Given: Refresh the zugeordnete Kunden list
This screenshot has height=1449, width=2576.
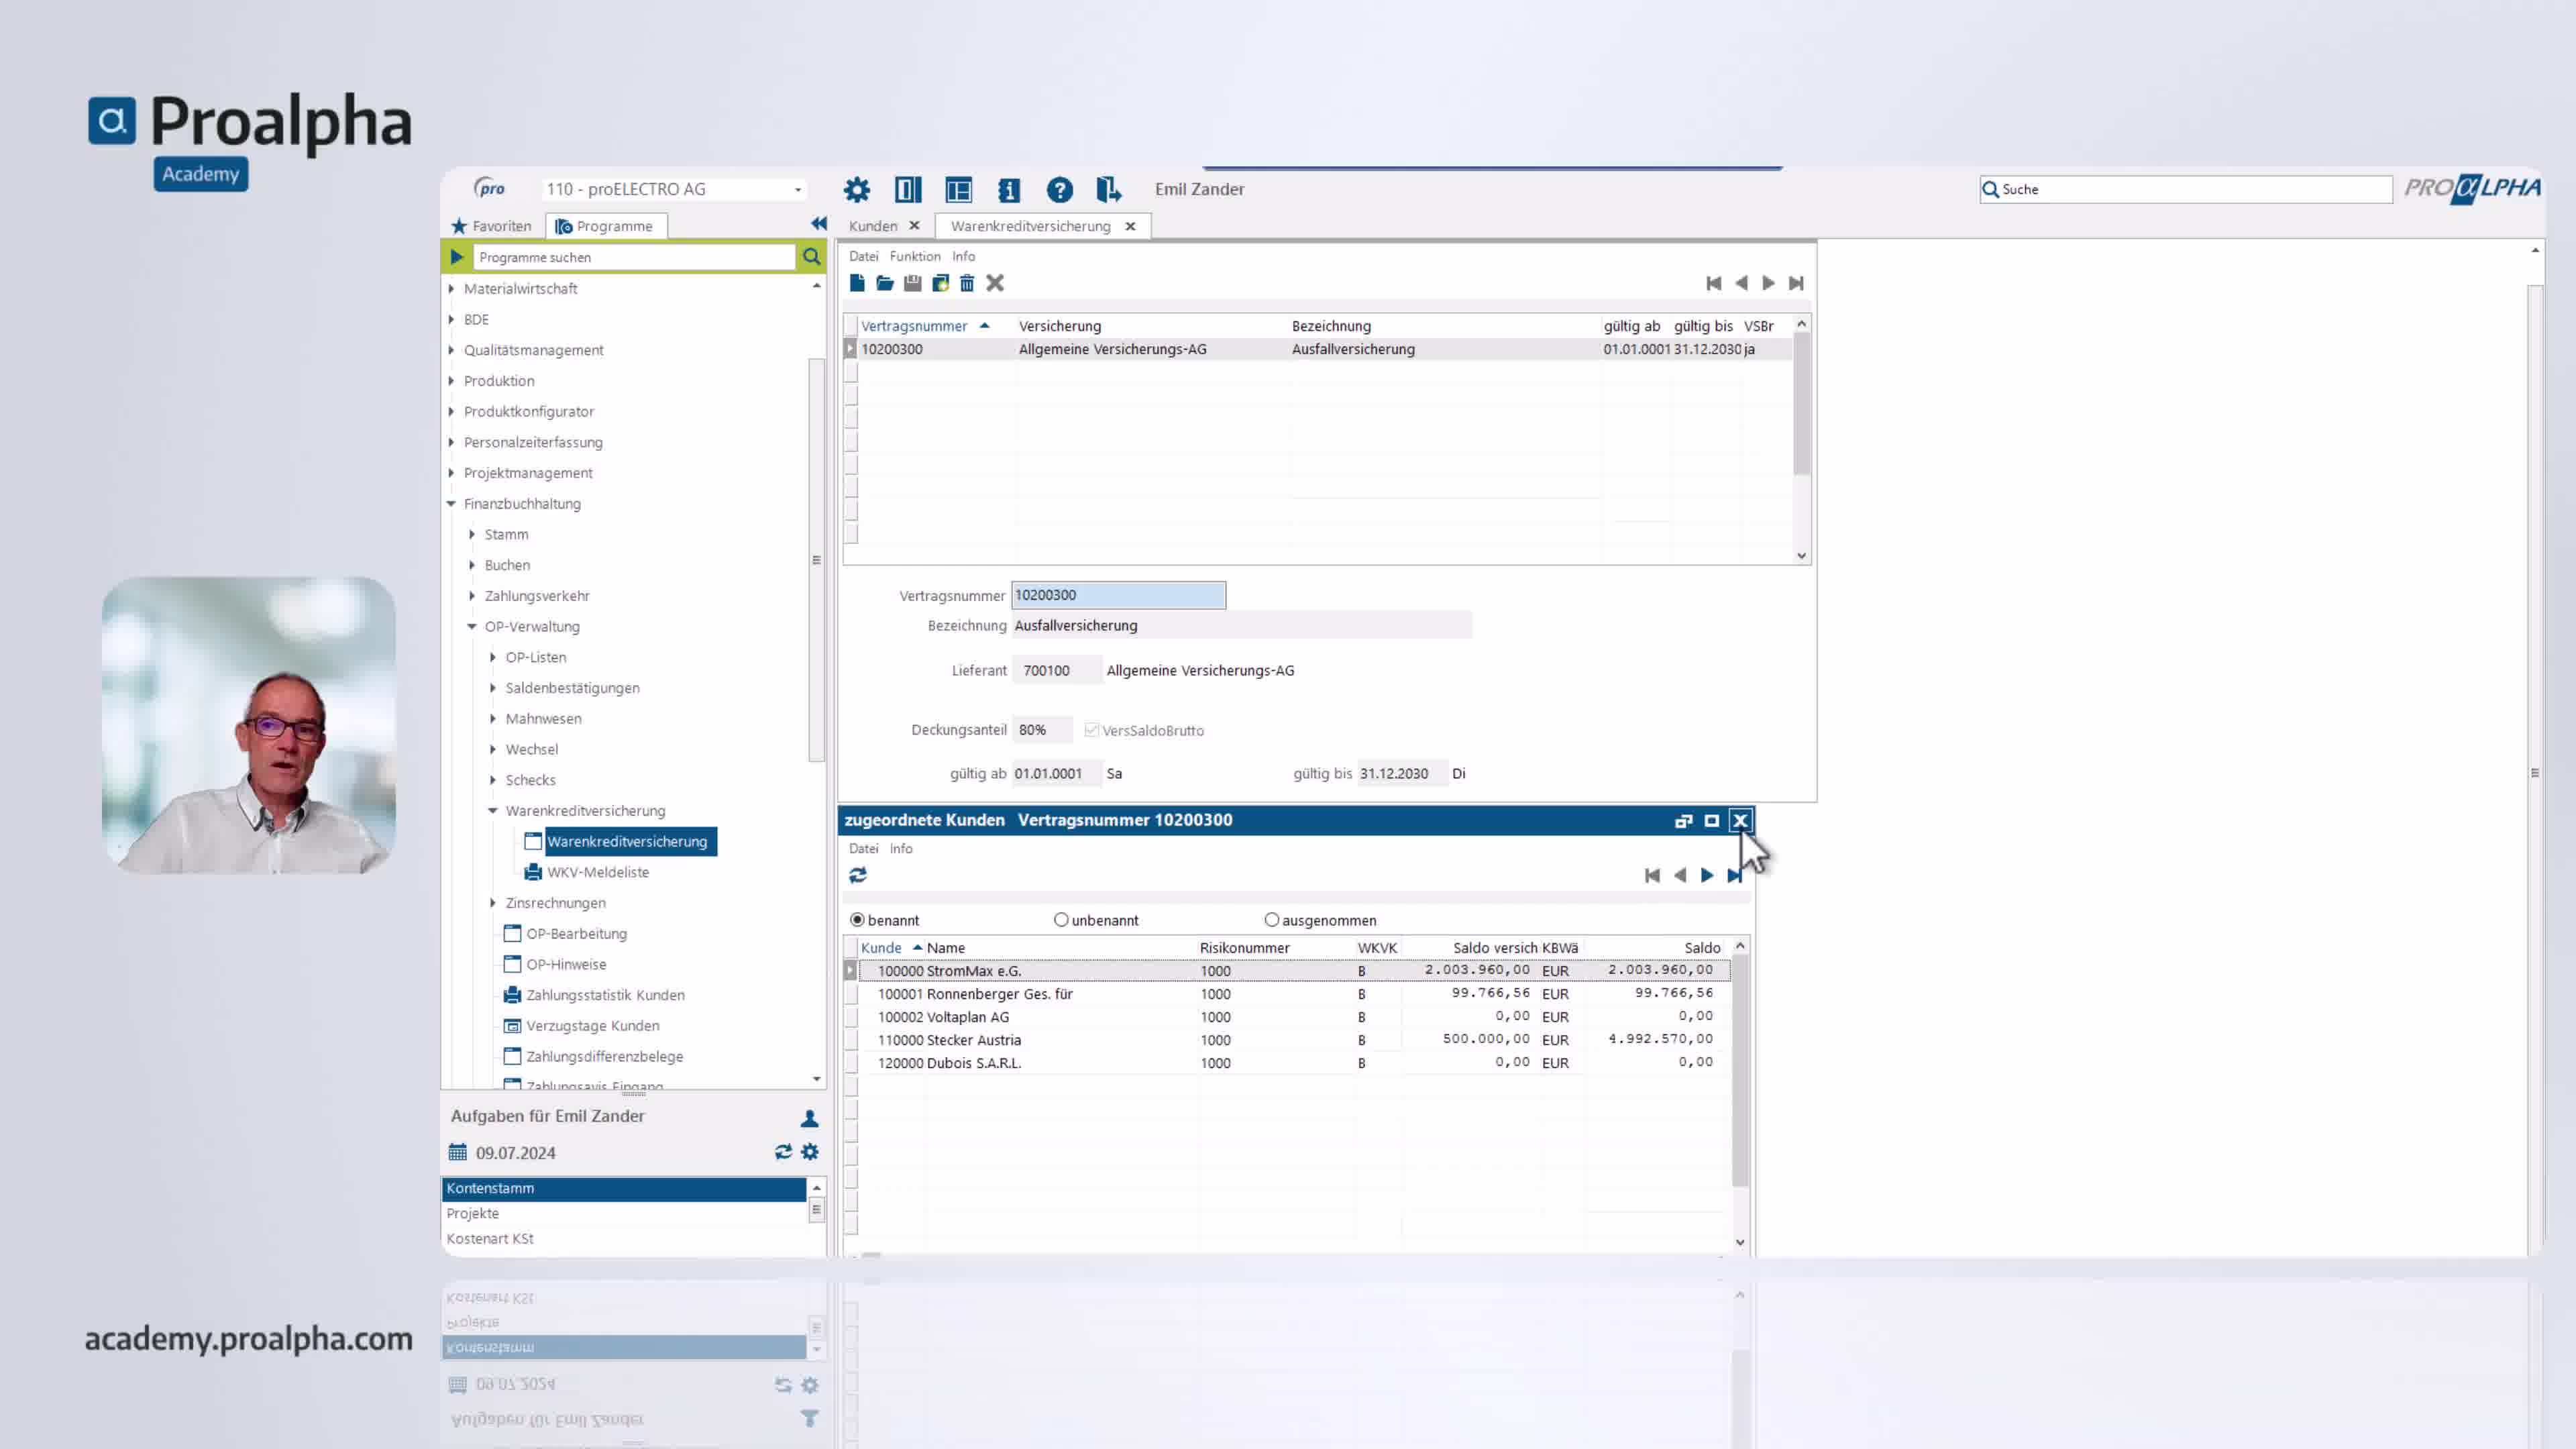Looking at the screenshot, I should [x=858, y=875].
